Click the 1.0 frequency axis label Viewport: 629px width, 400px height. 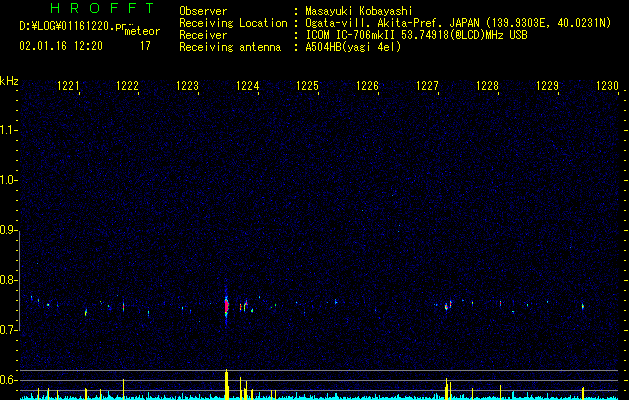pyautogui.click(x=8, y=180)
